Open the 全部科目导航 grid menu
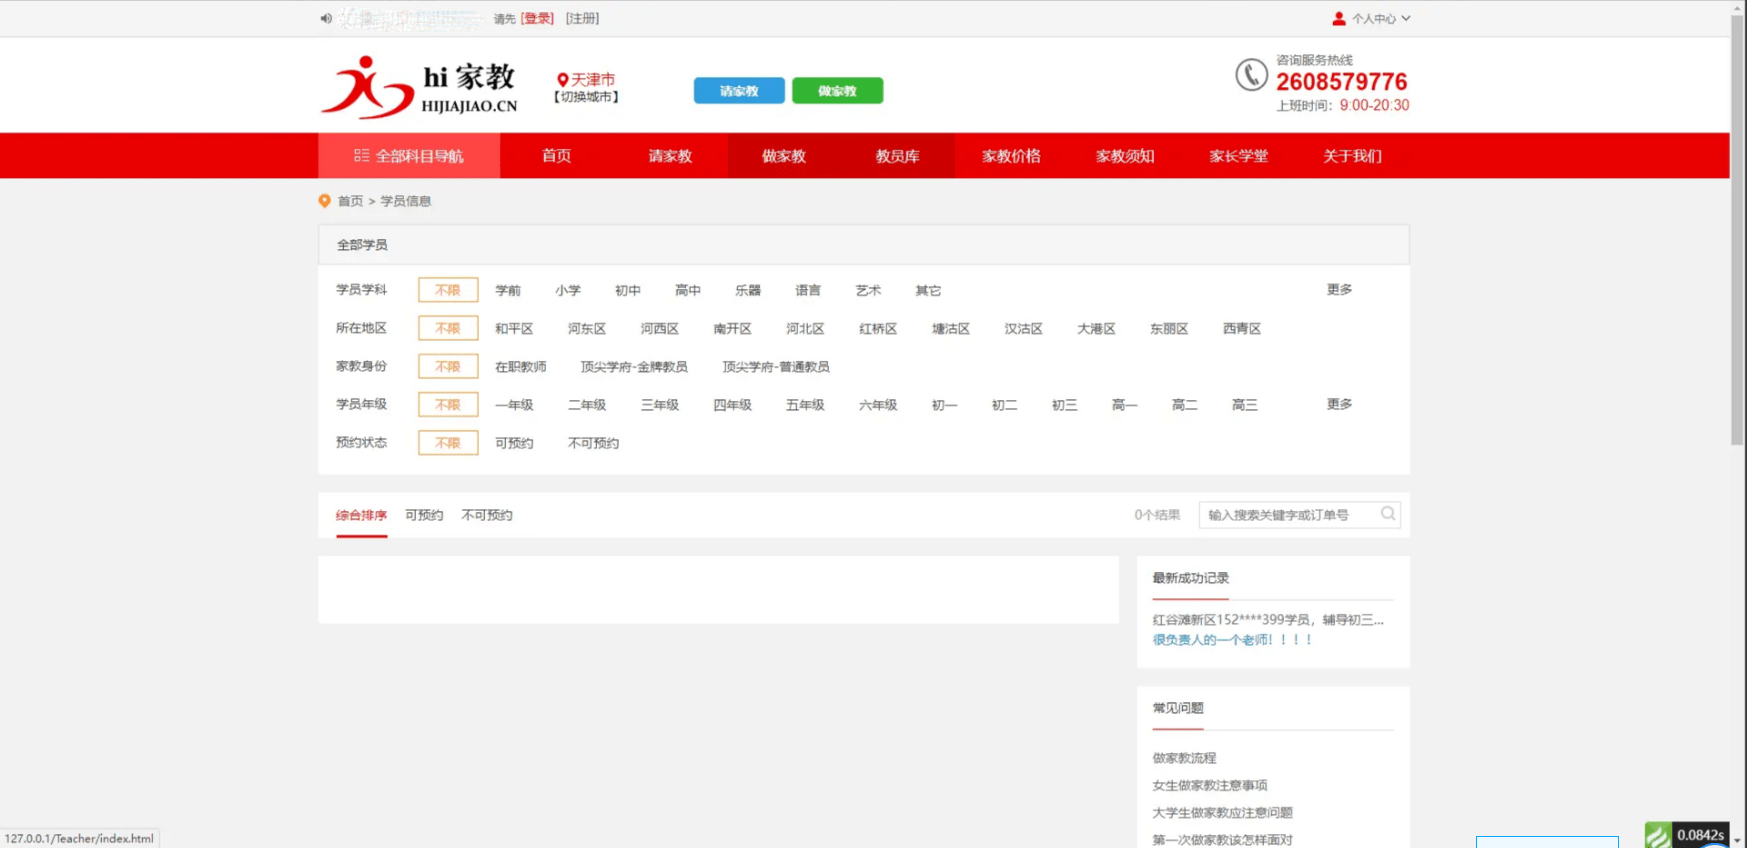Screen dimensions: 1747x848 pos(409,156)
